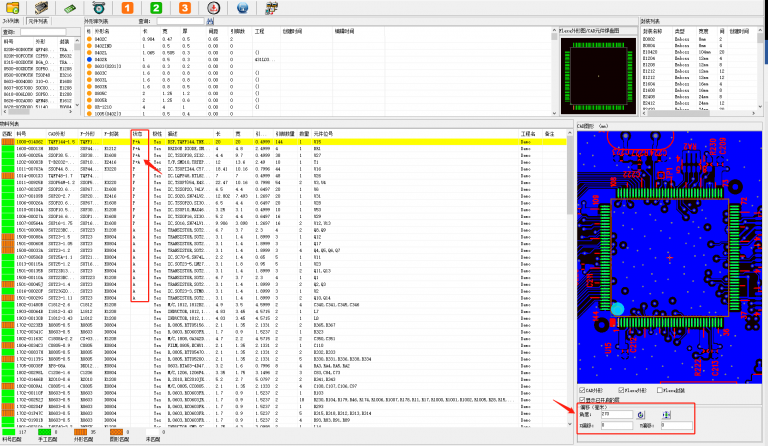Switch to the 元件列表 tab
Screen dimensions: 768x446
tap(38, 21)
